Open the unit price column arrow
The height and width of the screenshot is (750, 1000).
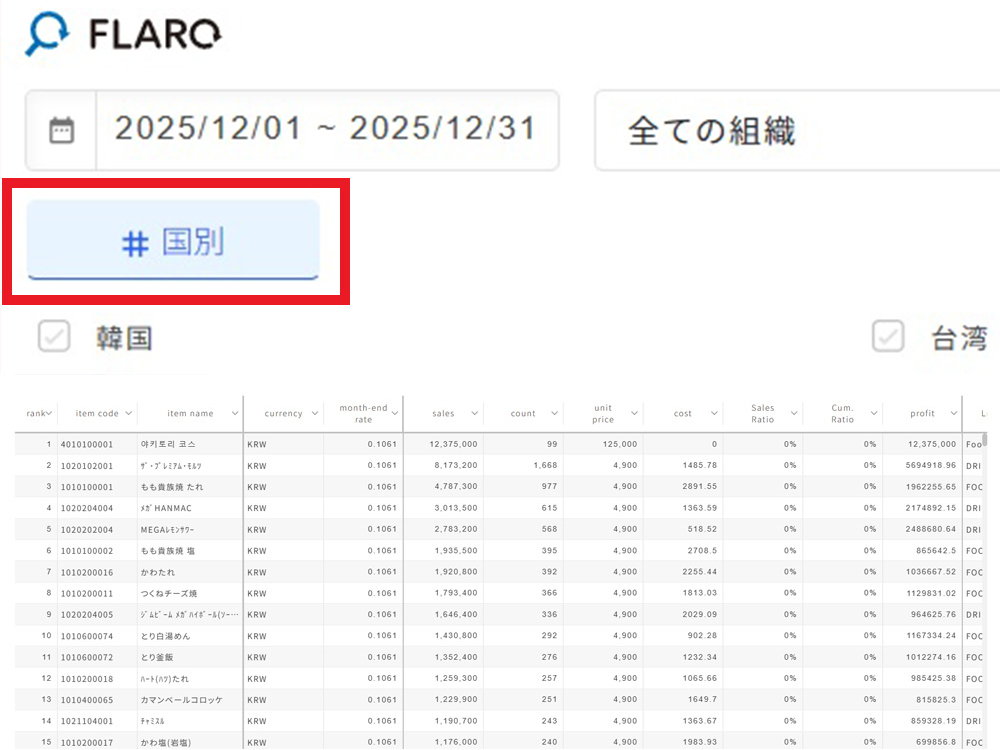click(635, 413)
